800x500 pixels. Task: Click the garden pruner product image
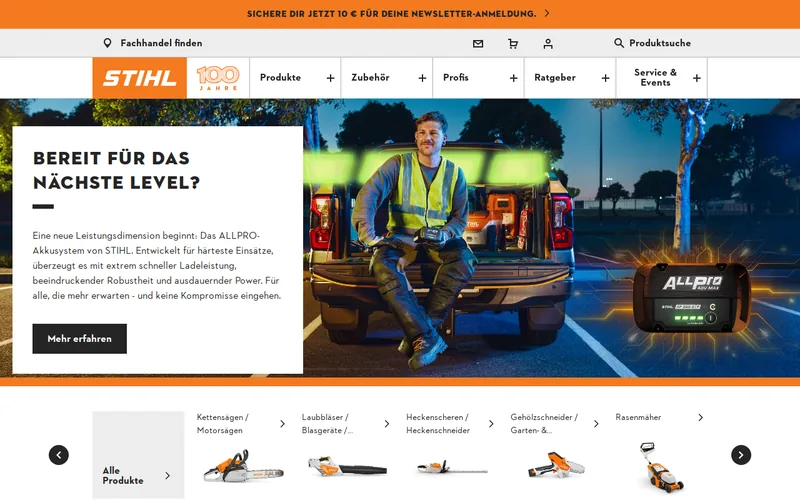(556, 464)
